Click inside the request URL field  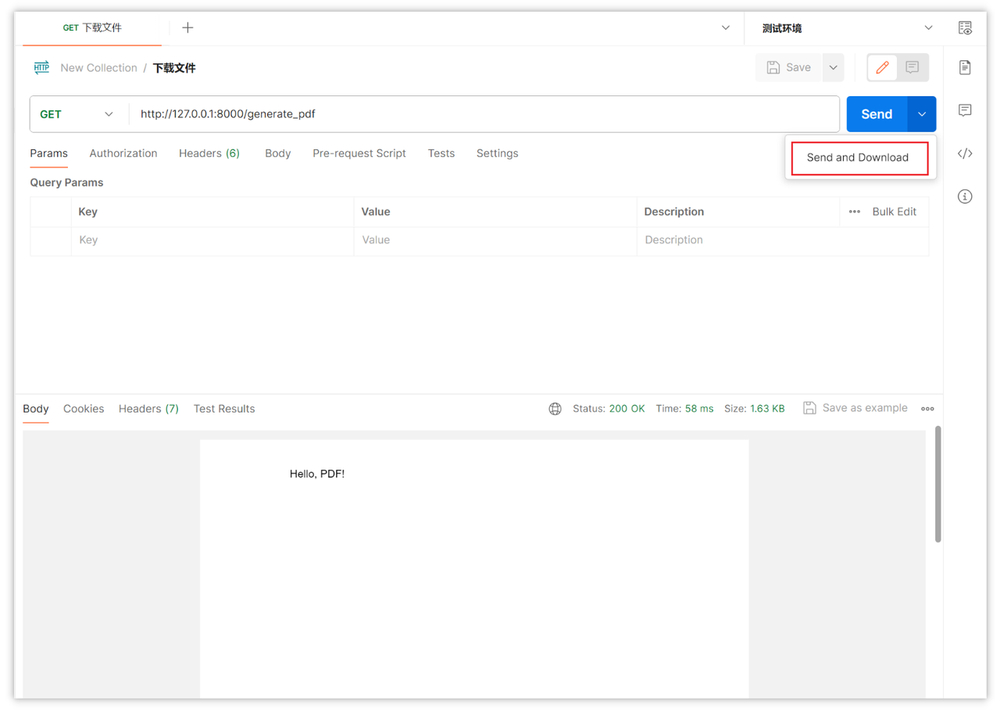click(x=400, y=114)
